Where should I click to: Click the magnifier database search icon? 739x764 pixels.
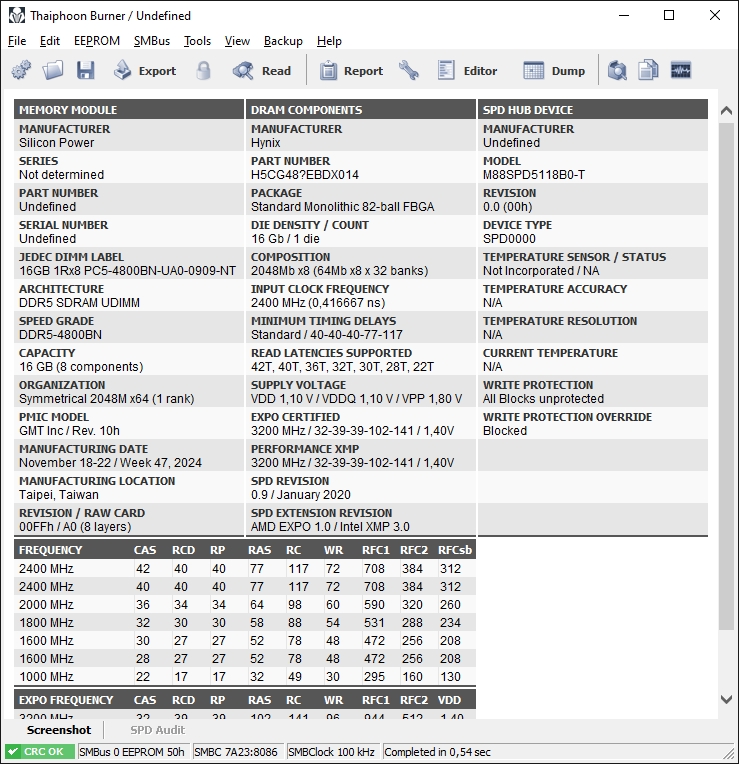tap(617, 70)
